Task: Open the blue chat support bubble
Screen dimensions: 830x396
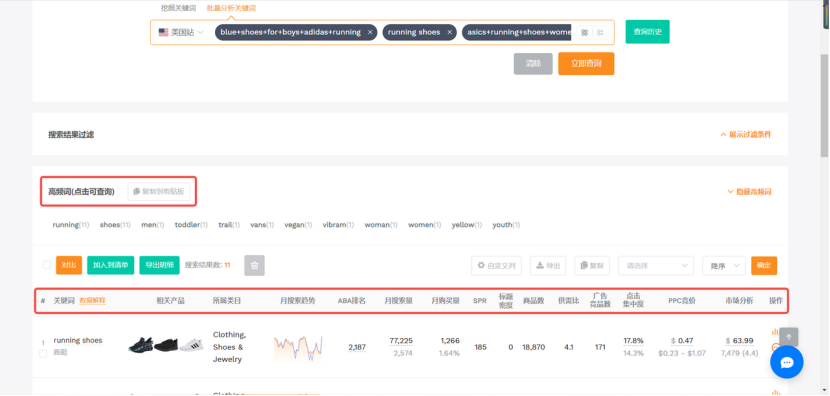Action: click(x=787, y=362)
